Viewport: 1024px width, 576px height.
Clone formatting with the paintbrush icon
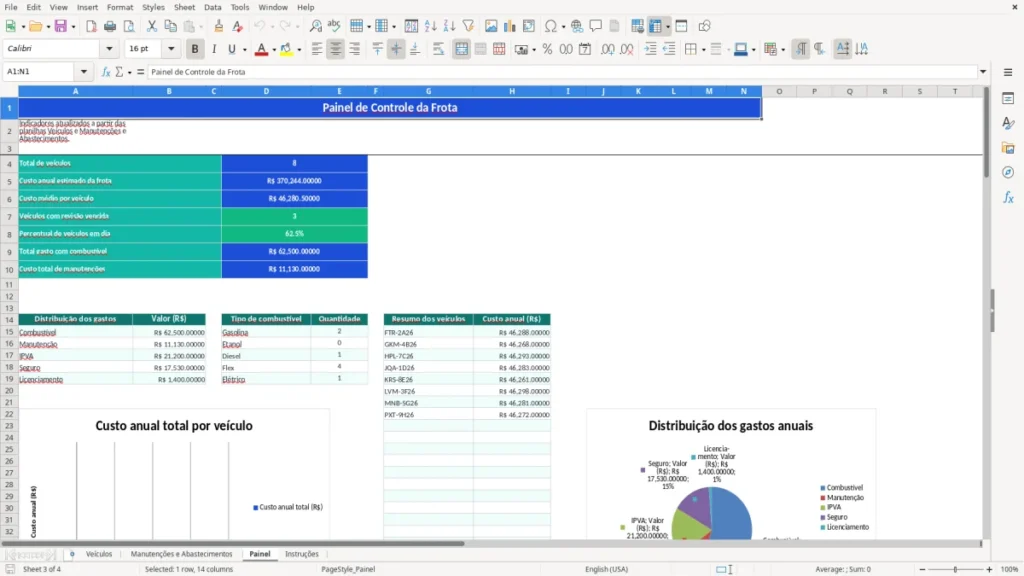219,26
